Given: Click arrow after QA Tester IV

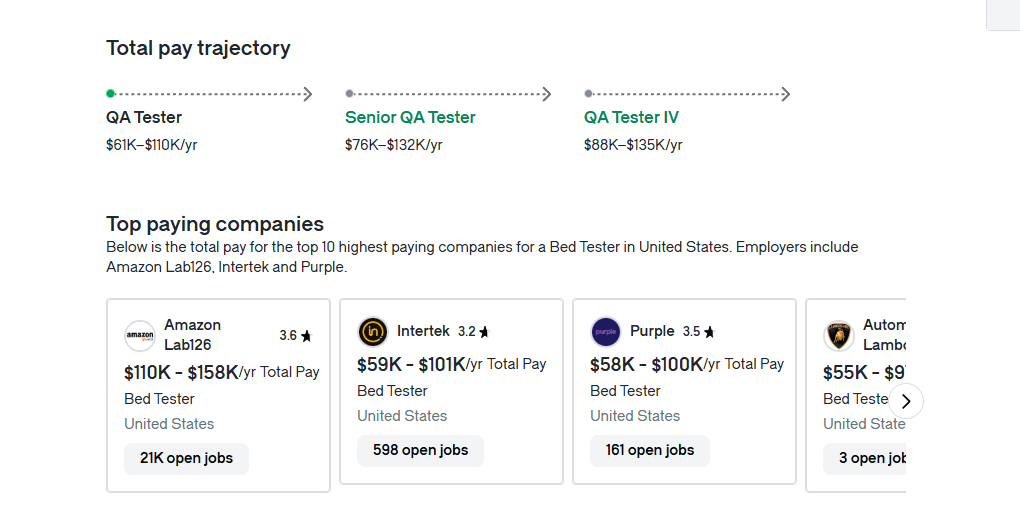Looking at the screenshot, I should coord(785,94).
